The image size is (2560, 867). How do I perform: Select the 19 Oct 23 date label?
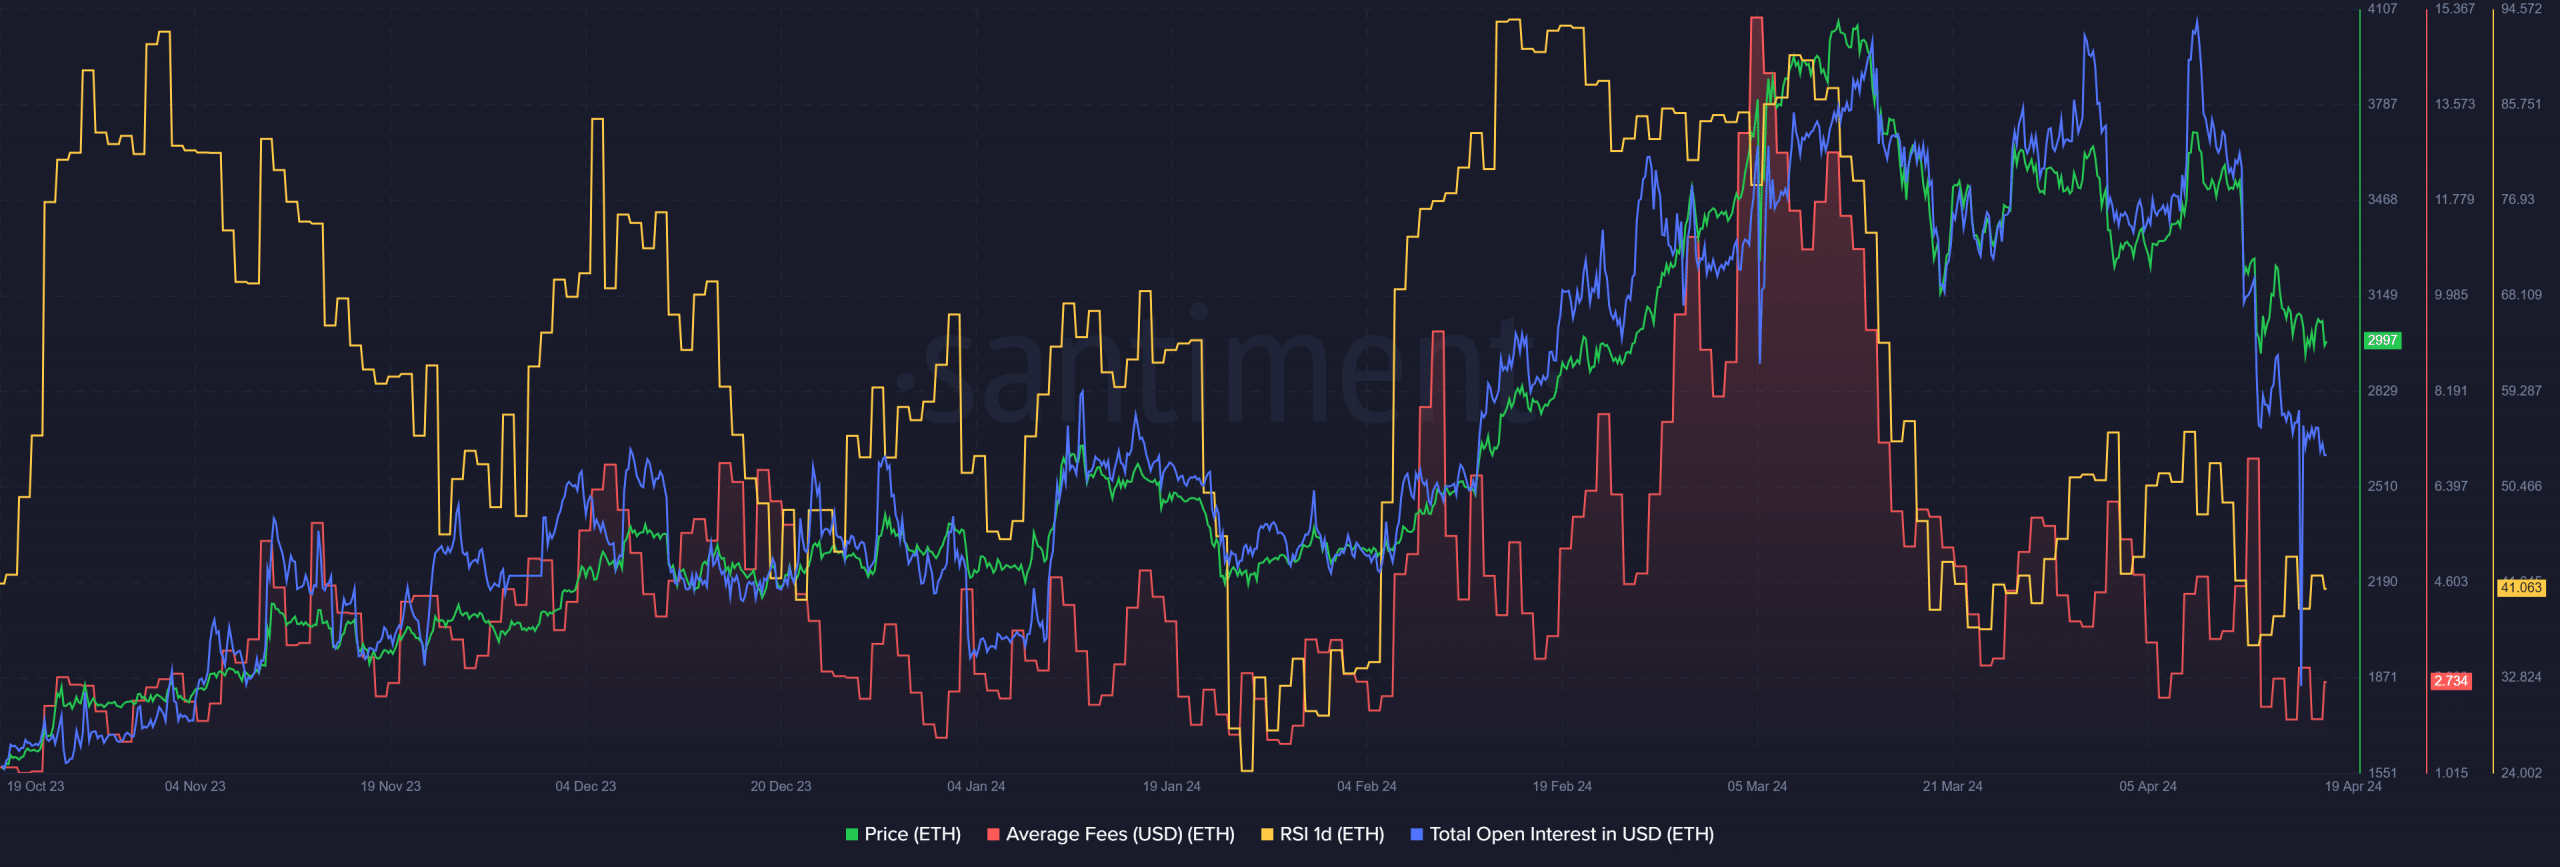(x=35, y=786)
